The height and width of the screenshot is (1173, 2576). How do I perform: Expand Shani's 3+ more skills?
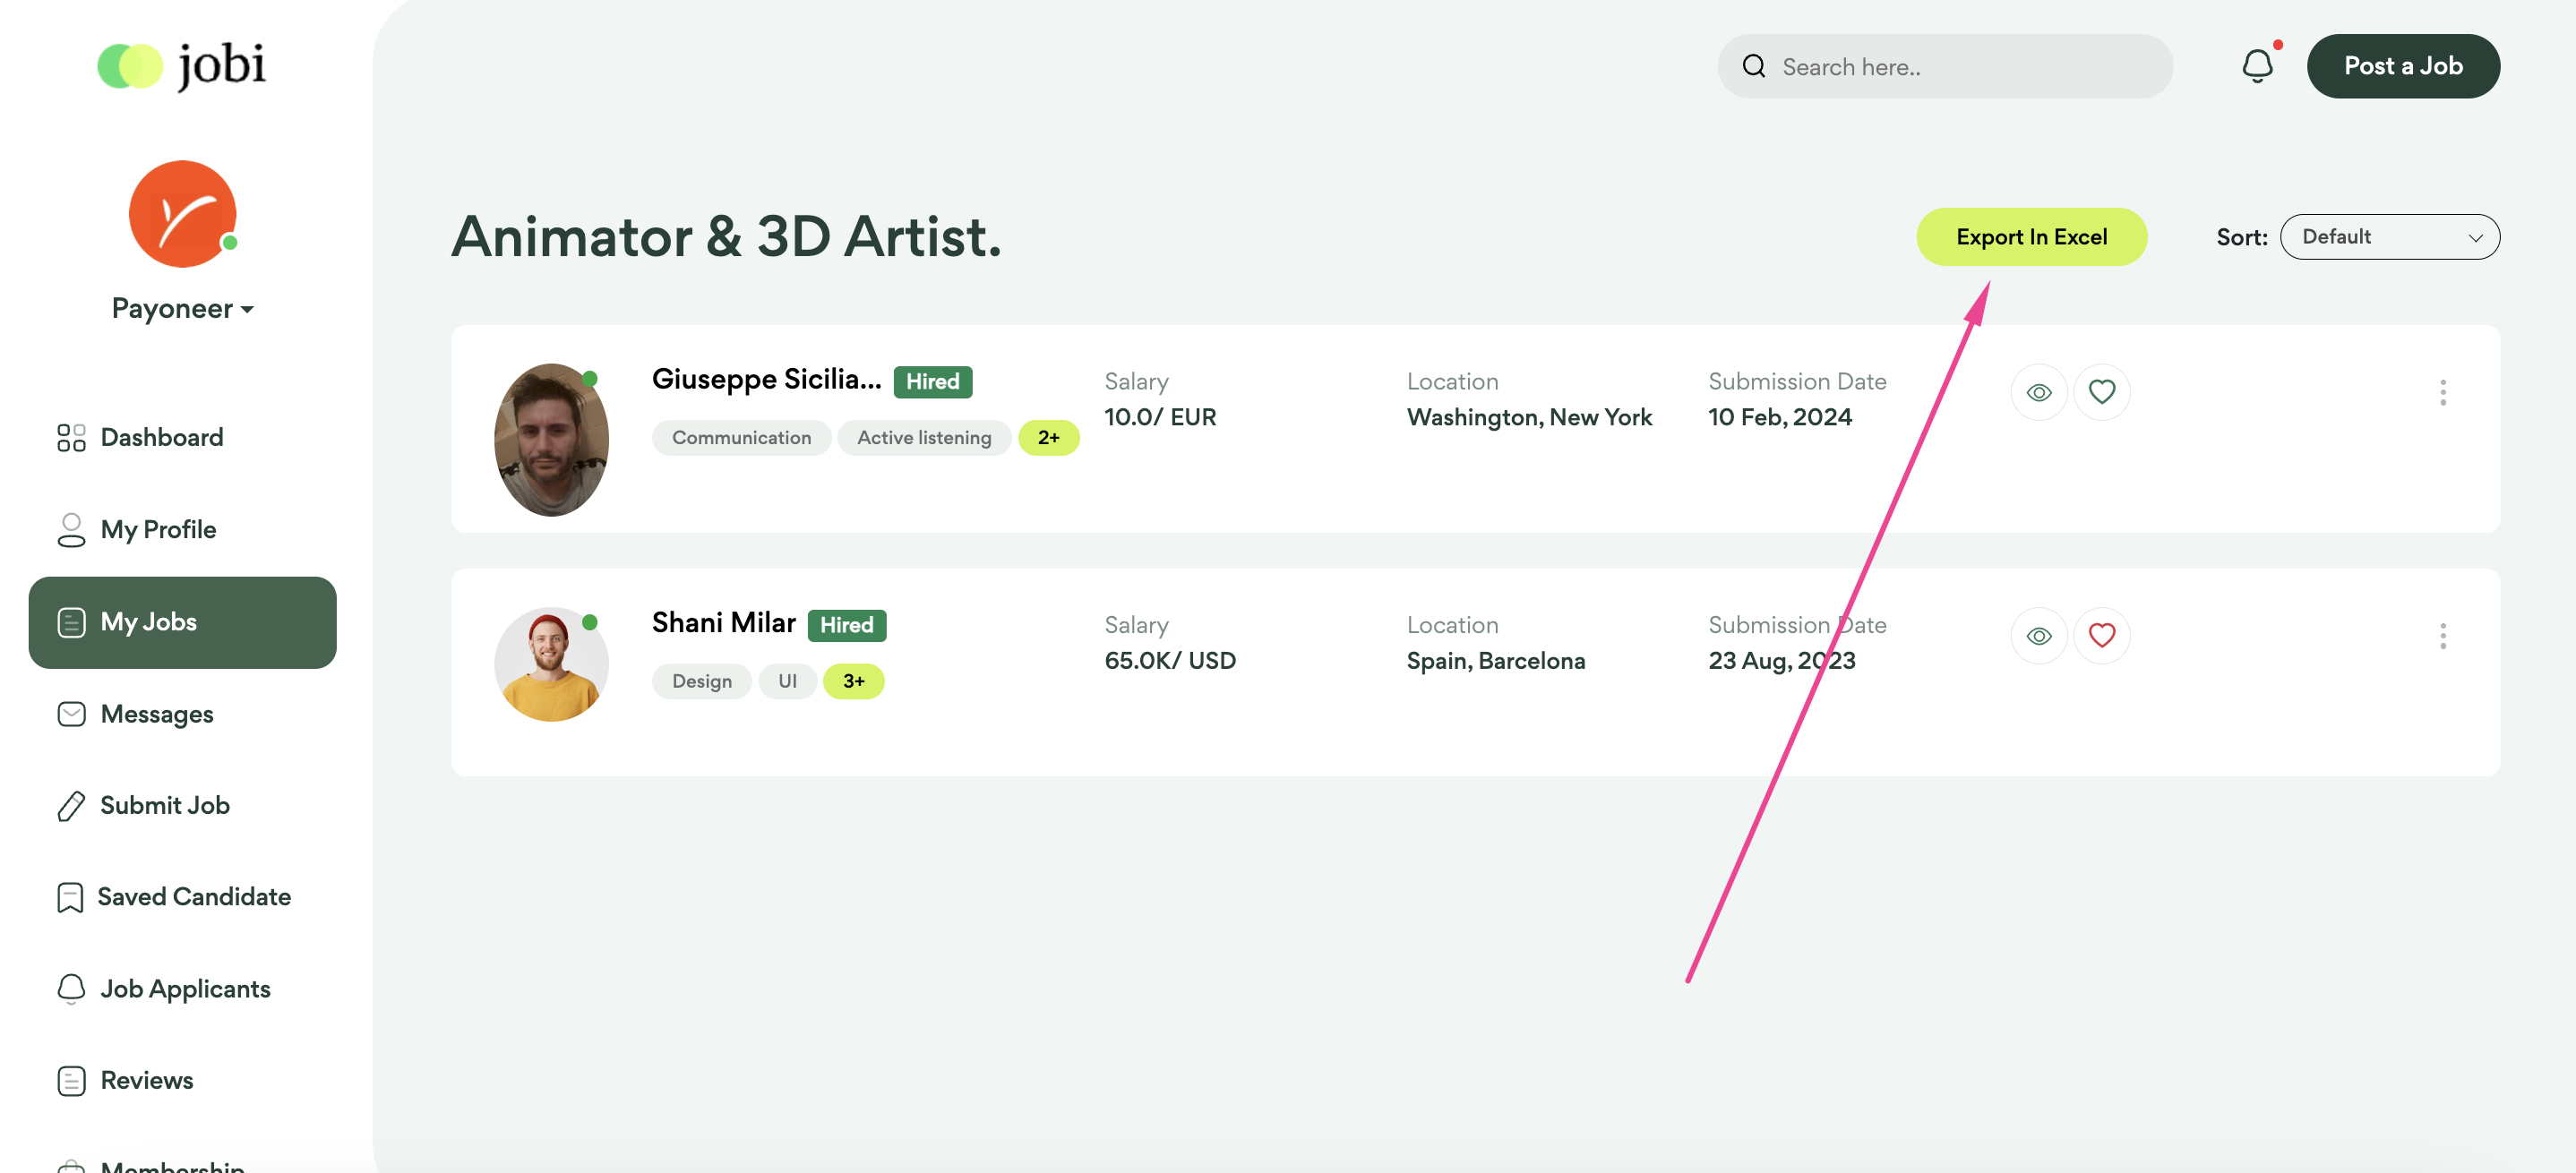click(853, 682)
